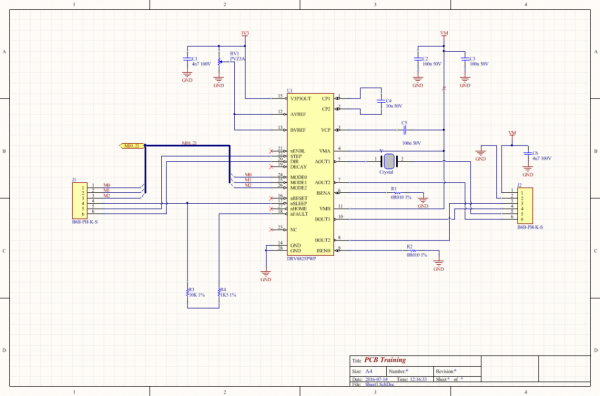600x396 pixels.
Task: Click the 4n7 100V value of C1
Action: pyautogui.click(x=201, y=64)
